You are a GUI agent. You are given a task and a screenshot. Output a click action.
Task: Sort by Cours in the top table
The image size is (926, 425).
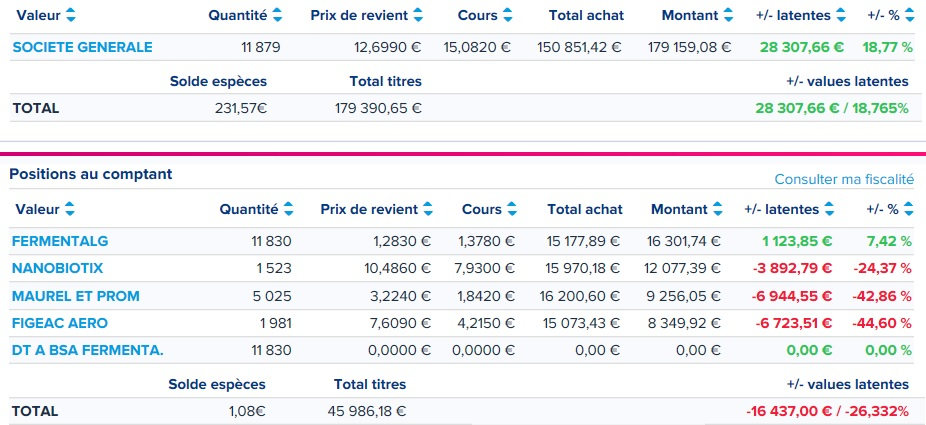(507, 16)
